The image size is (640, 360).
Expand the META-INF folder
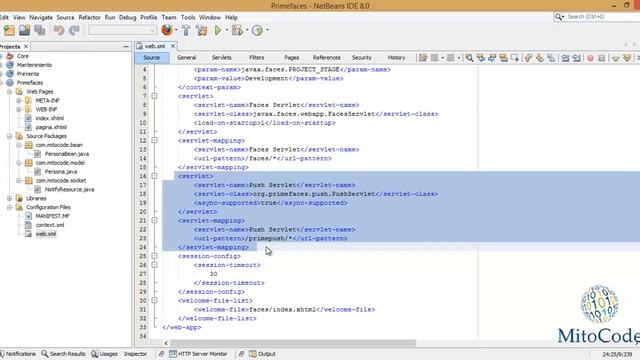[18, 100]
